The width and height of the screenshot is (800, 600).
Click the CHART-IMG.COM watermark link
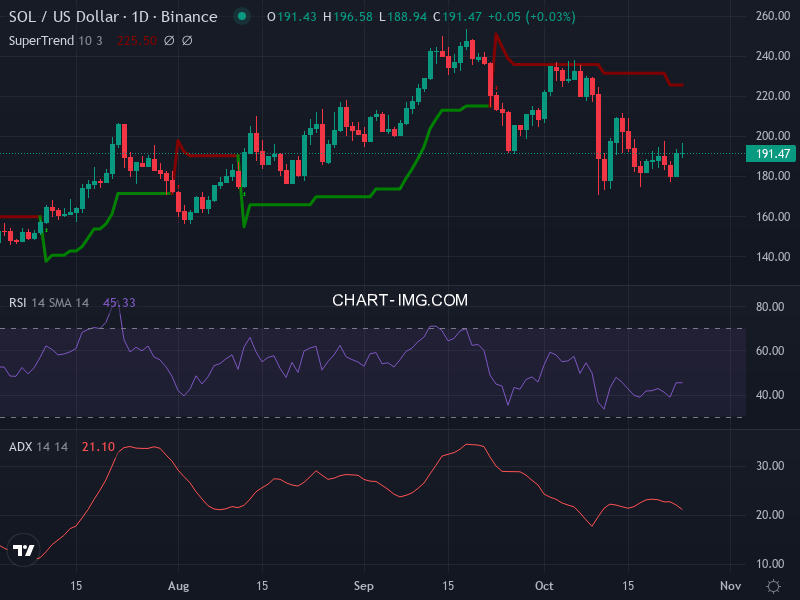[400, 300]
